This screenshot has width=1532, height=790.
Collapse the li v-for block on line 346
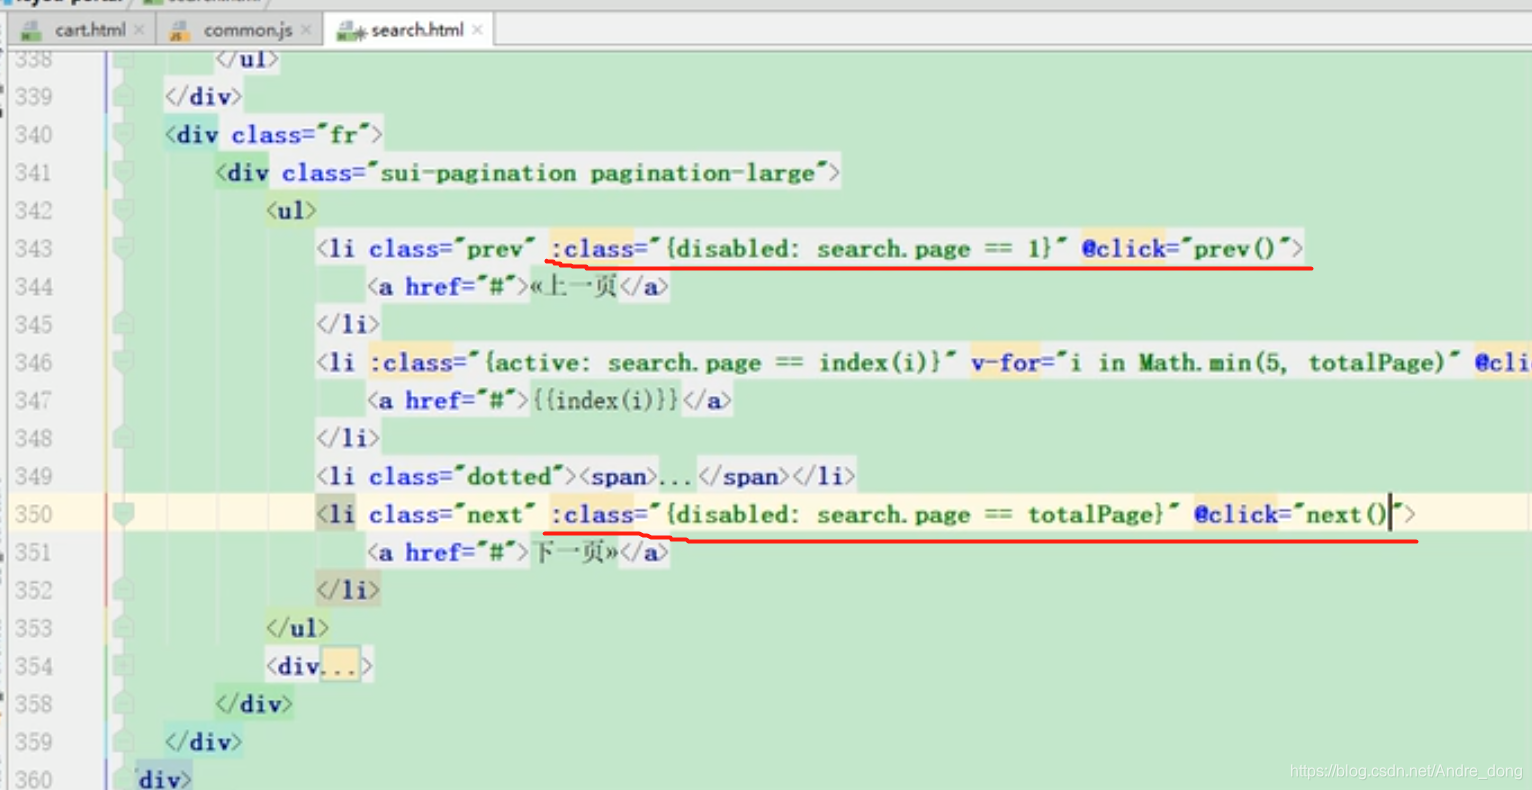(124, 362)
